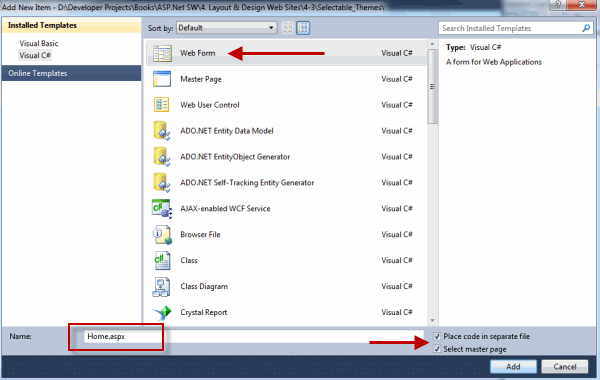Select the Master Page template icon
This screenshot has height=380, width=600.
tap(162, 79)
